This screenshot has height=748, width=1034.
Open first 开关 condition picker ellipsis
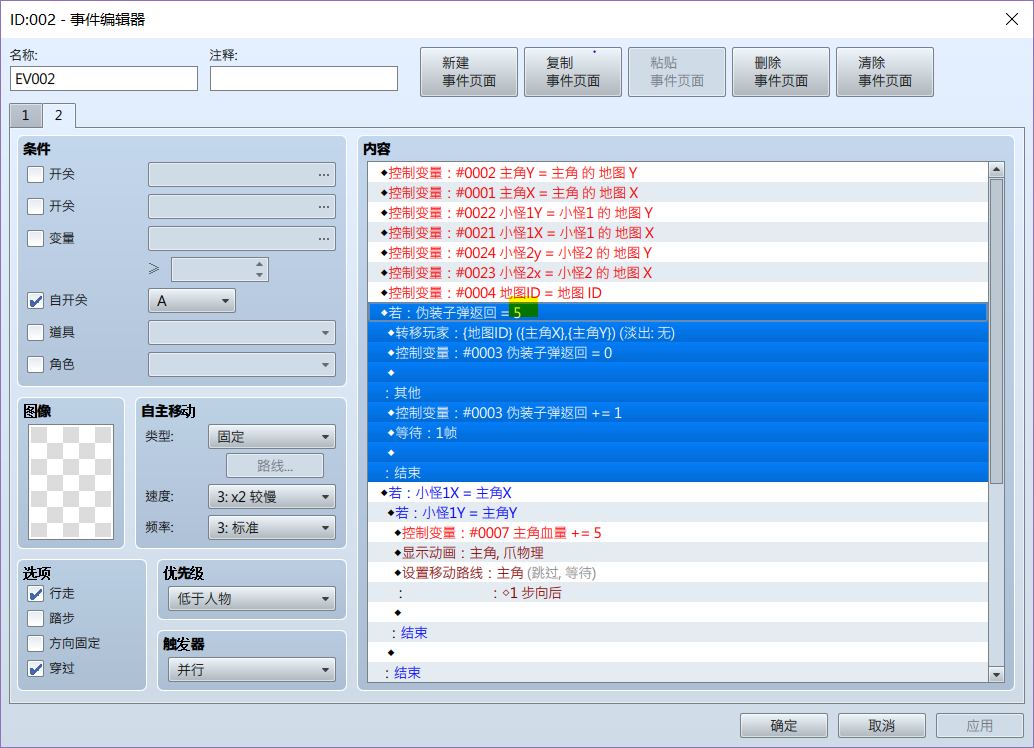tap(323, 175)
